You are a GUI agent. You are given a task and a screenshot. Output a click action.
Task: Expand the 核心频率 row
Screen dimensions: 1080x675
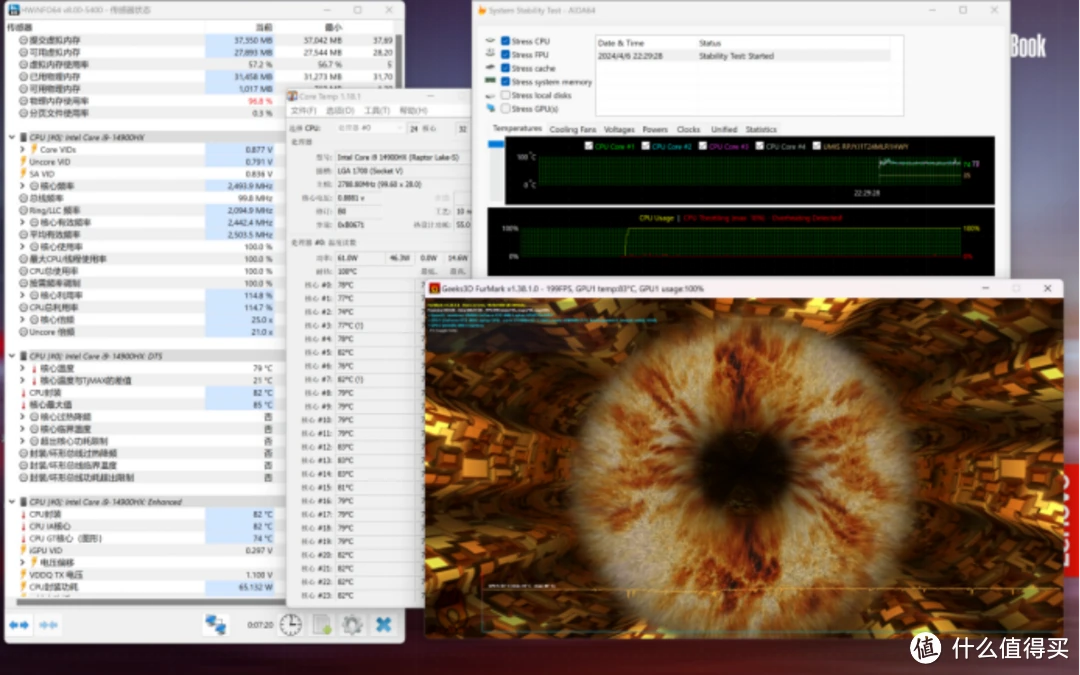pos(22,186)
